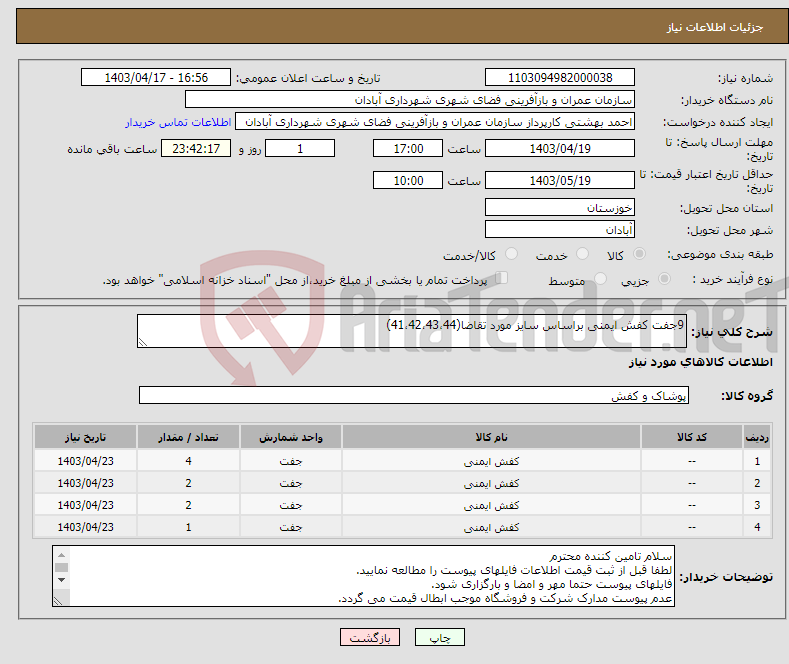Click تاریخ نیاز column header

(x=86, y=437)
